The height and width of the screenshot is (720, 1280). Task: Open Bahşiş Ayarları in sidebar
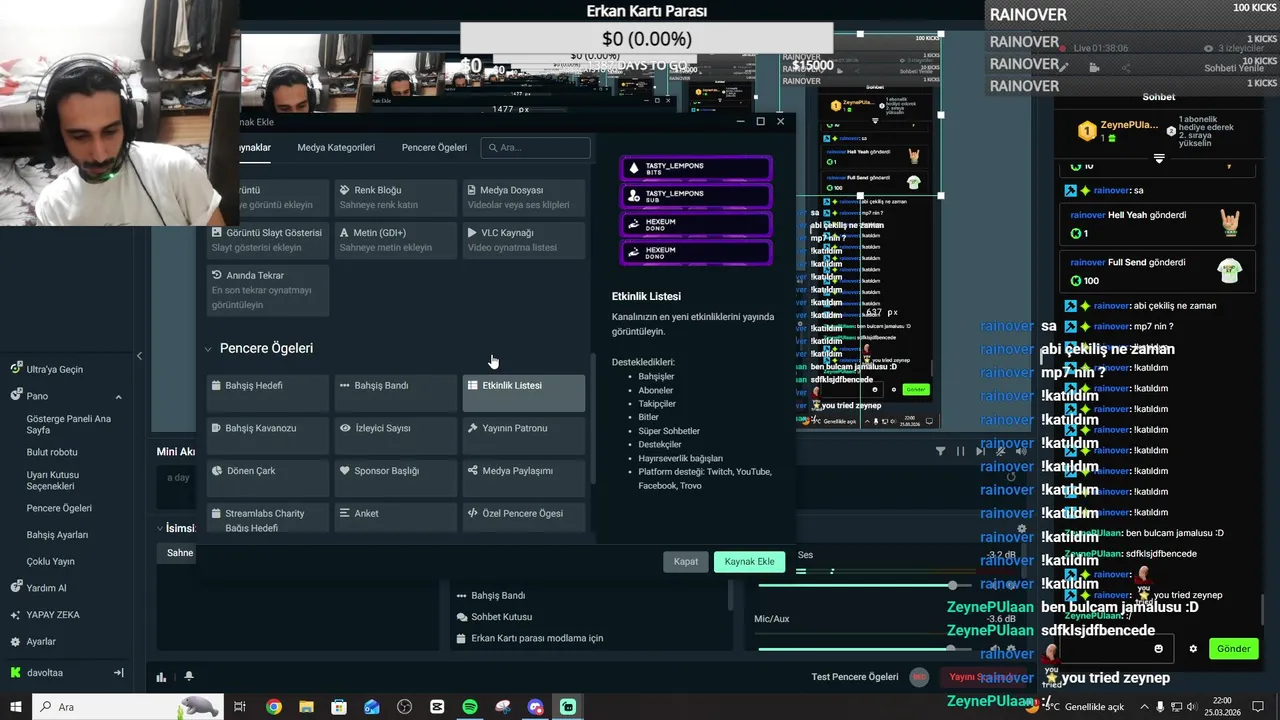click(x=57, y=535)
